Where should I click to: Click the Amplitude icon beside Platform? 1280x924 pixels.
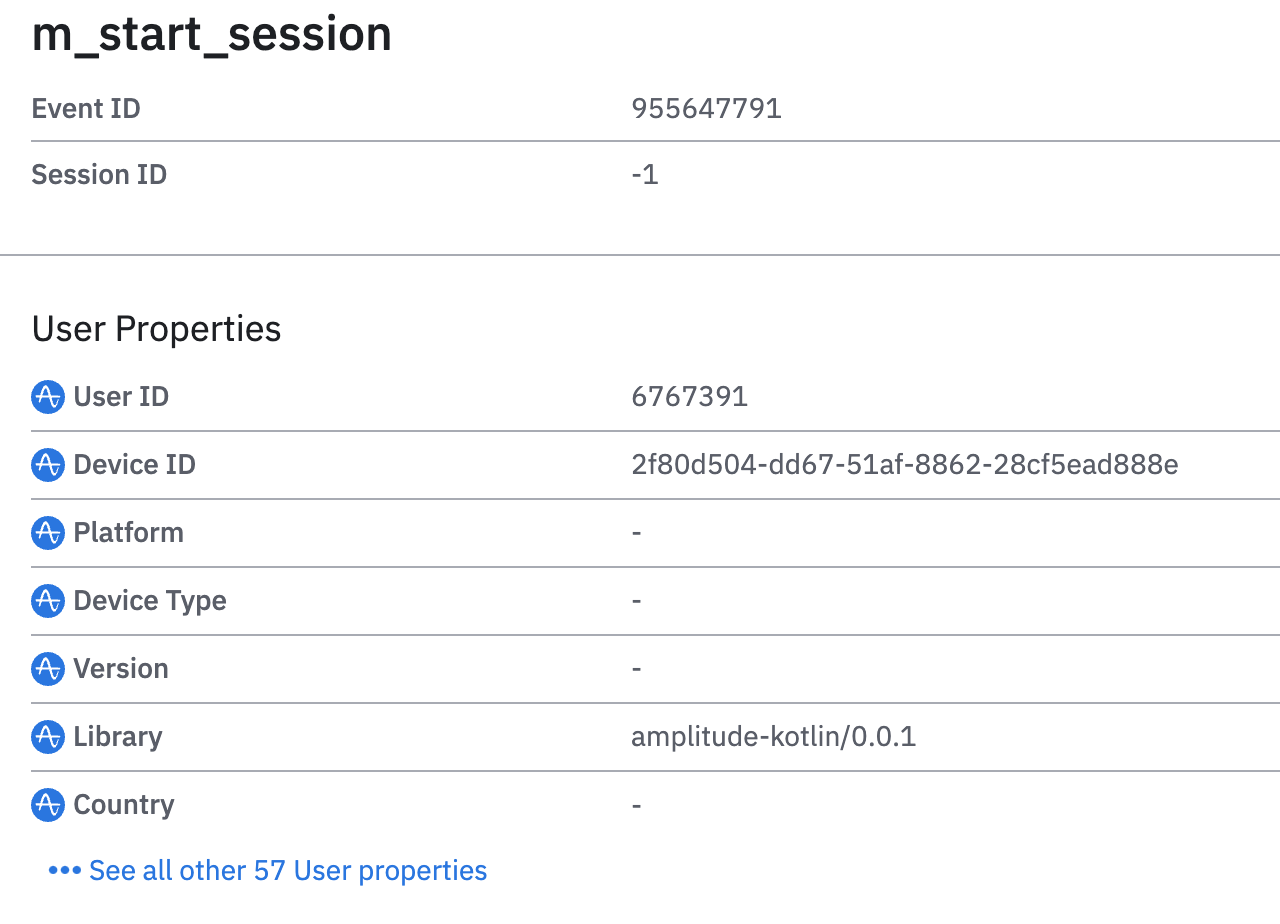click(x=47, y=533)
